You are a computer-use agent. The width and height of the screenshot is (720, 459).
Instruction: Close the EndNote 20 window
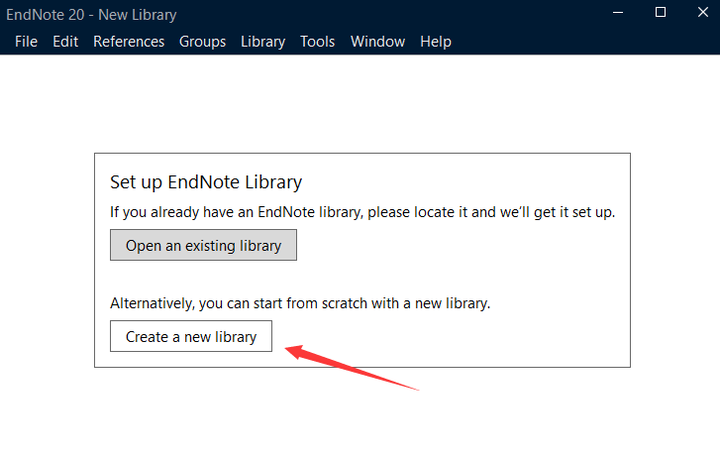click(703, 12)
